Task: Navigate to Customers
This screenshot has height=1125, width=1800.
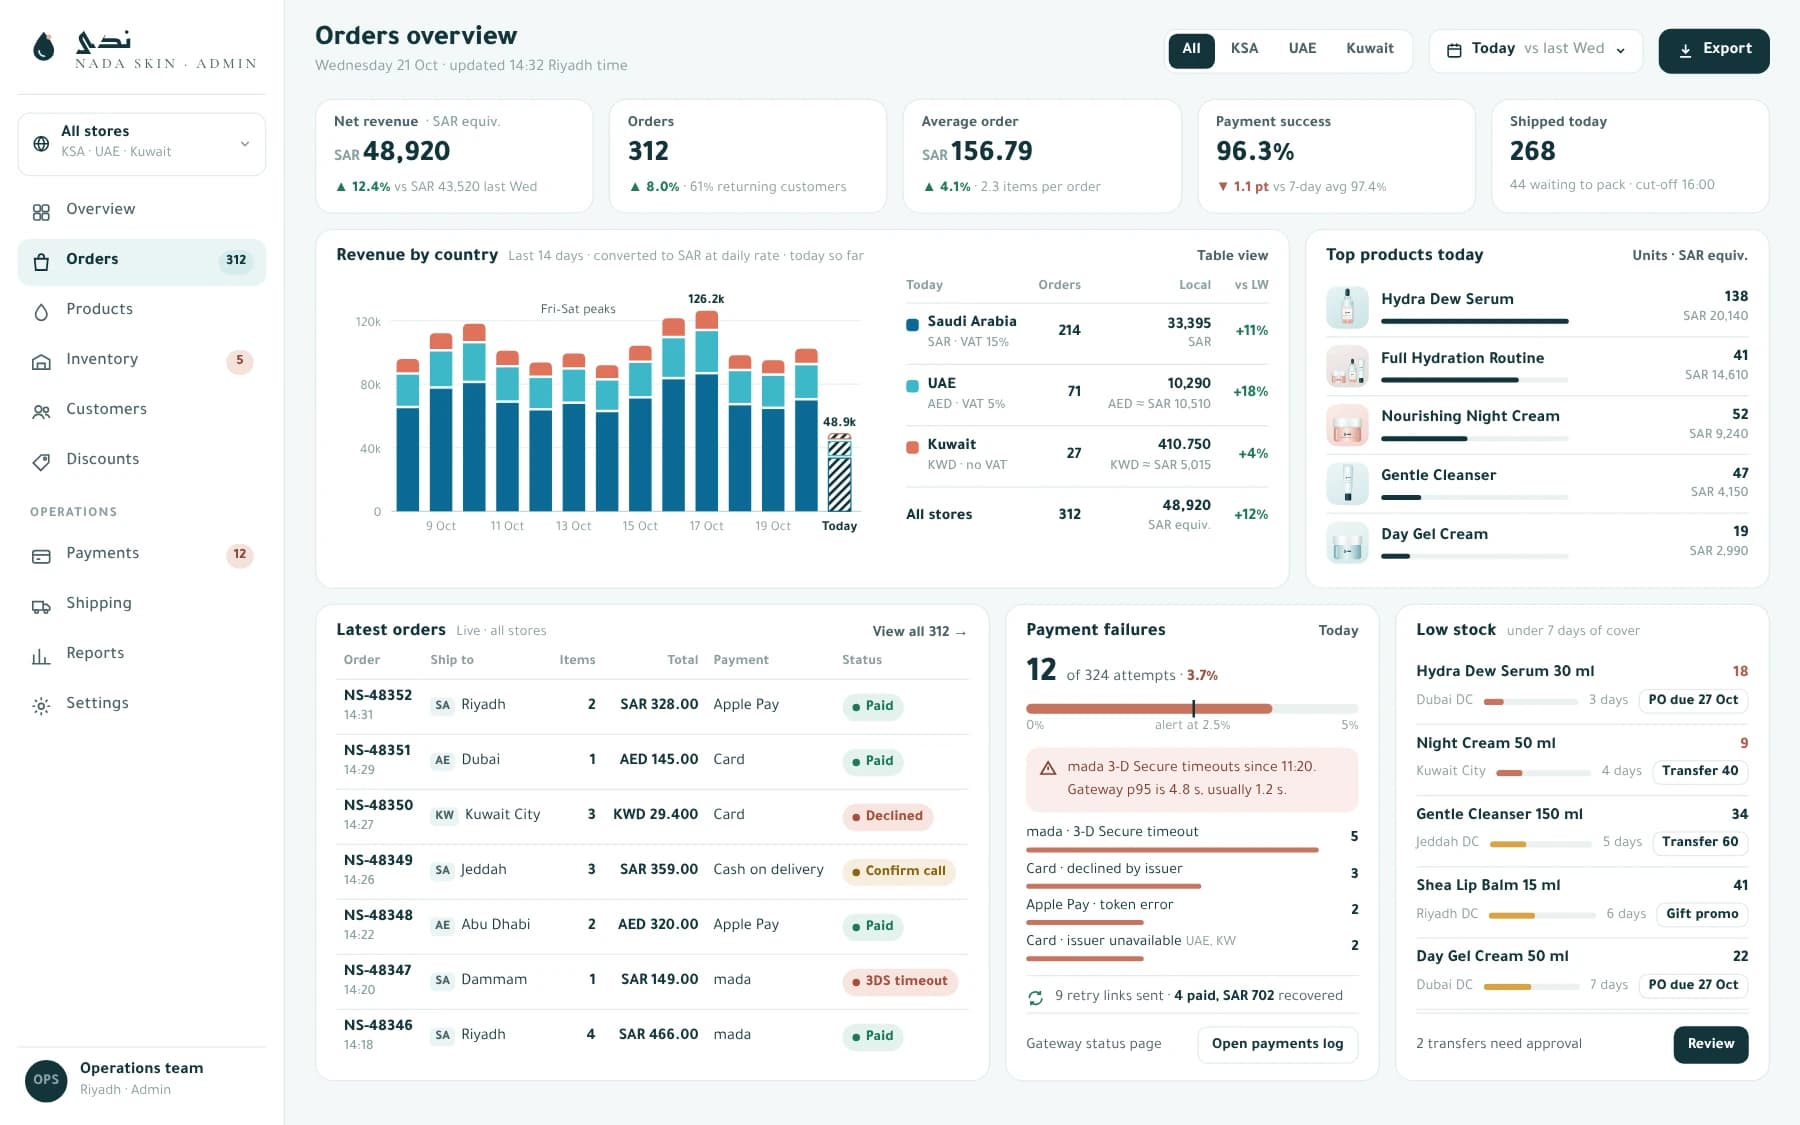Action: [x=142, y=411]
